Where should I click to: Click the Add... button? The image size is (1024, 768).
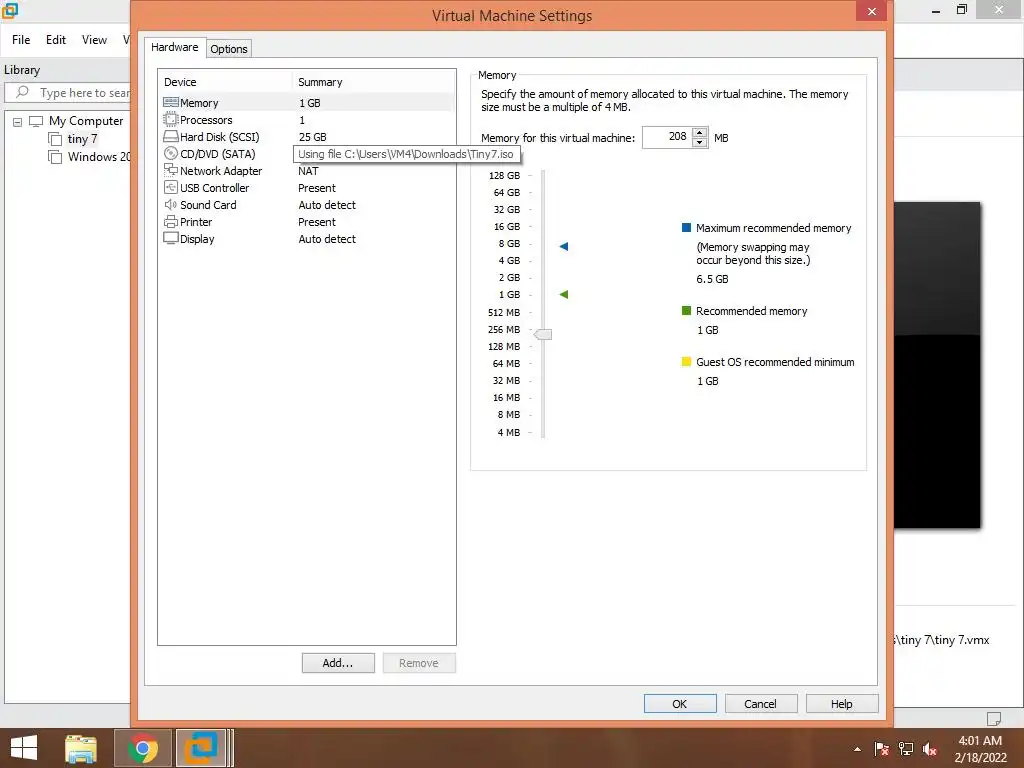338,663
